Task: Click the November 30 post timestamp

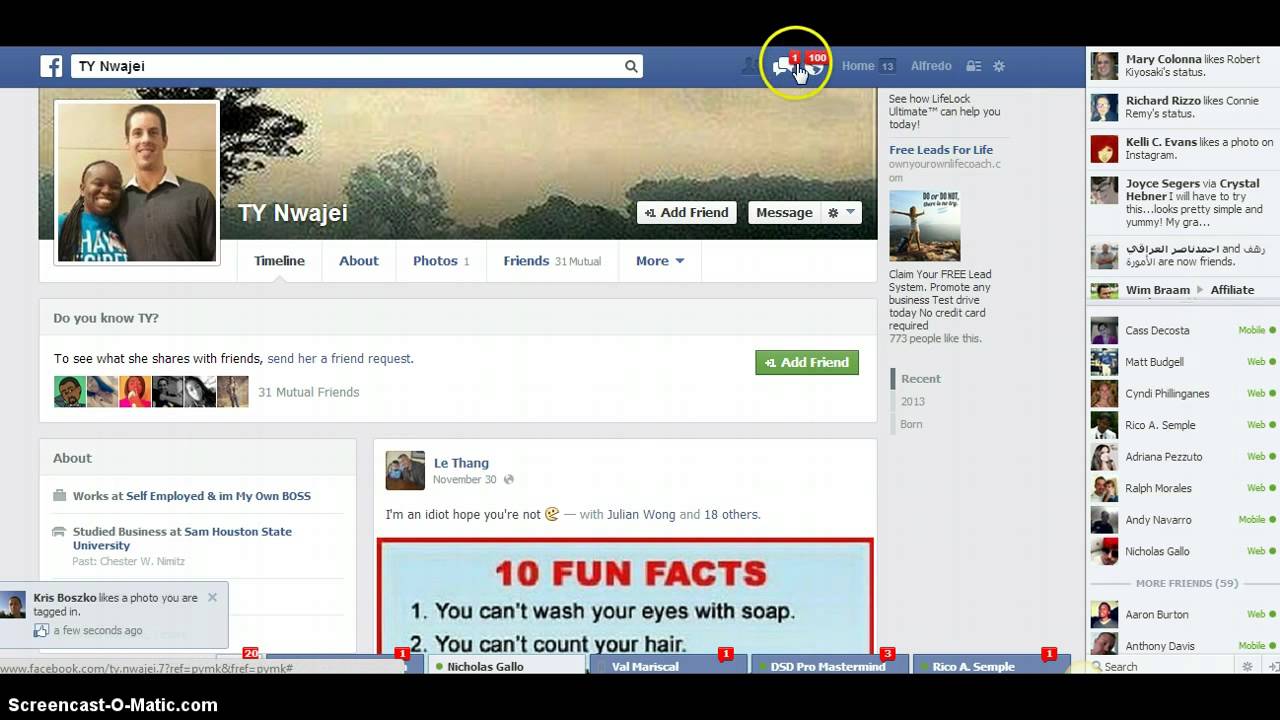Action: (x=464, y=480)
